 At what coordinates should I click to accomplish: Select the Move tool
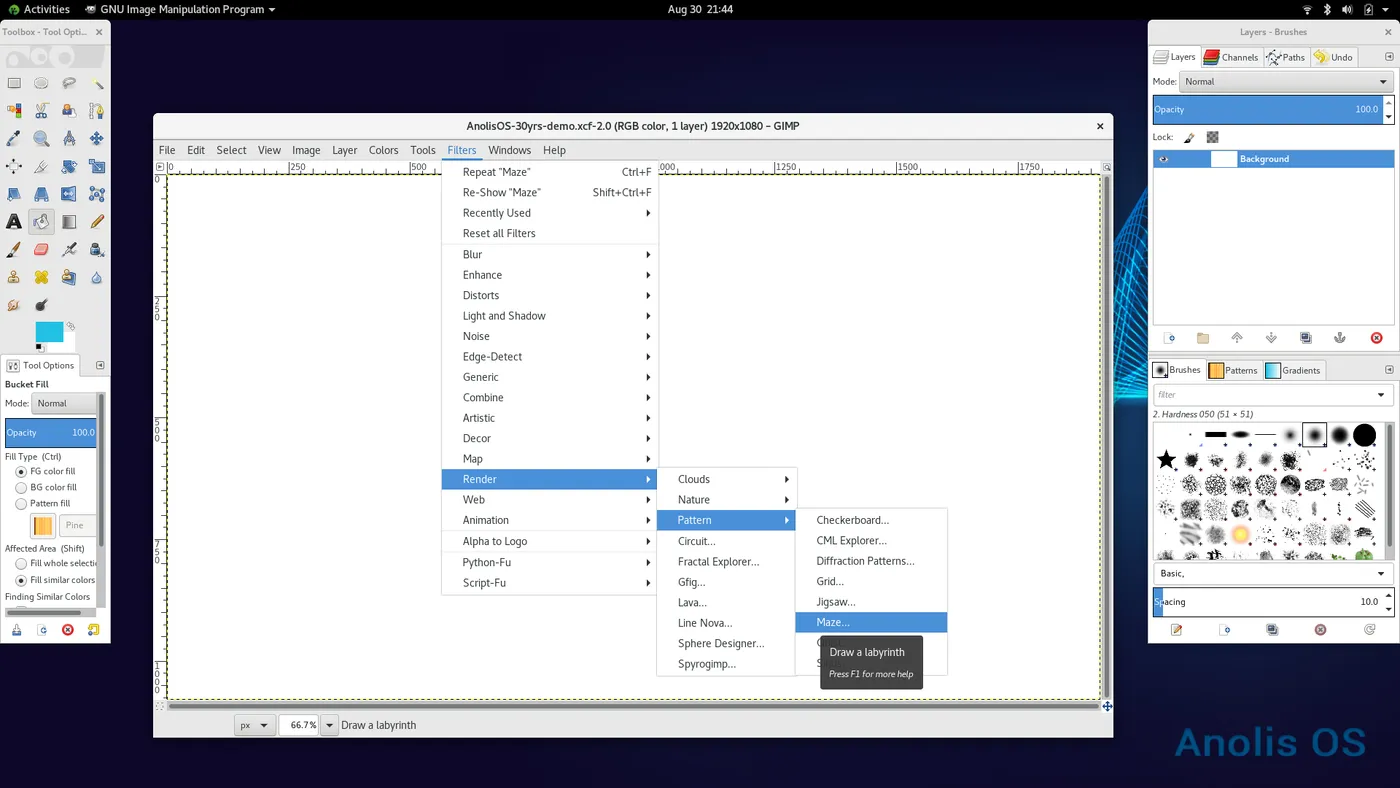pos(96,139)
